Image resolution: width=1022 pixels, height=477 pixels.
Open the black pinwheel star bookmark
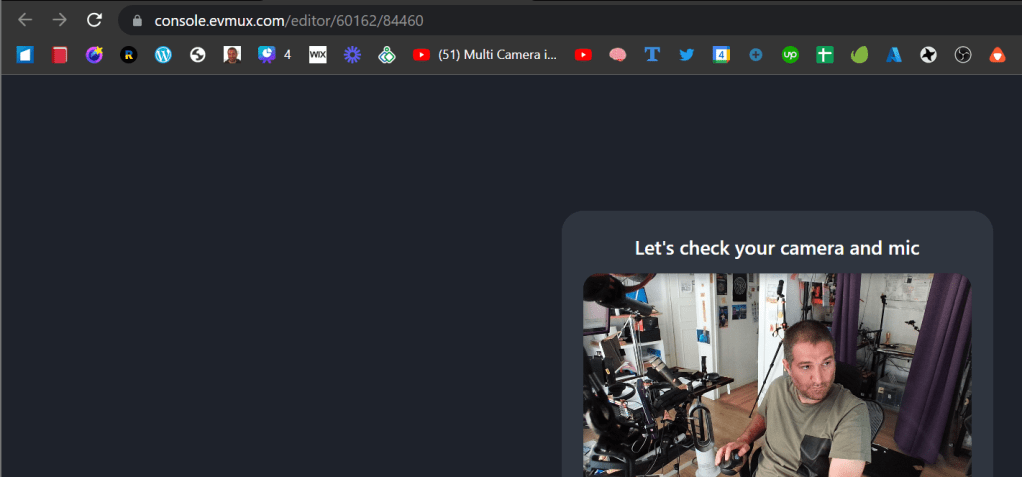click(928, 55)
